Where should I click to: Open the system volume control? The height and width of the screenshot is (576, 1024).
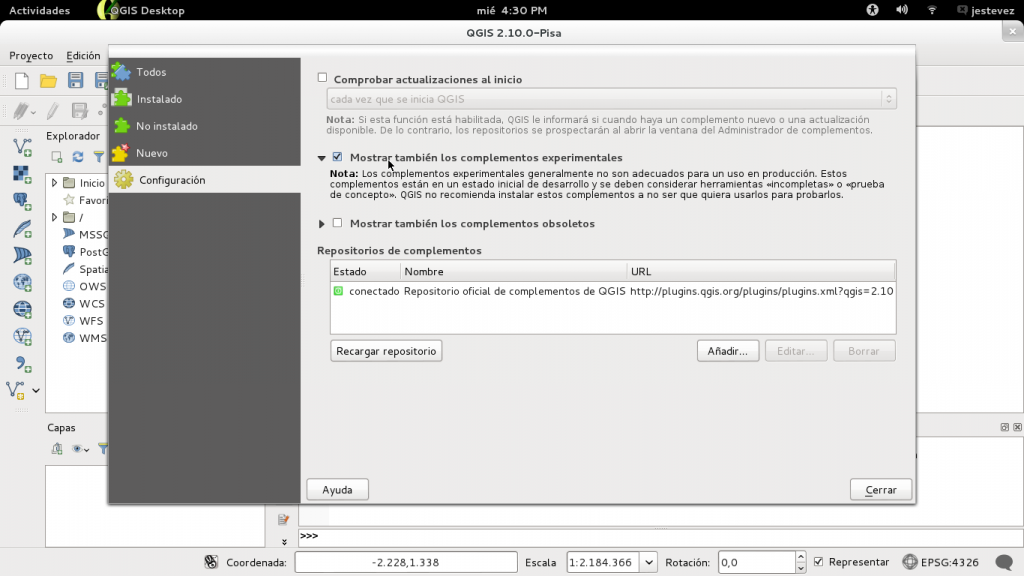click(902, 10)
